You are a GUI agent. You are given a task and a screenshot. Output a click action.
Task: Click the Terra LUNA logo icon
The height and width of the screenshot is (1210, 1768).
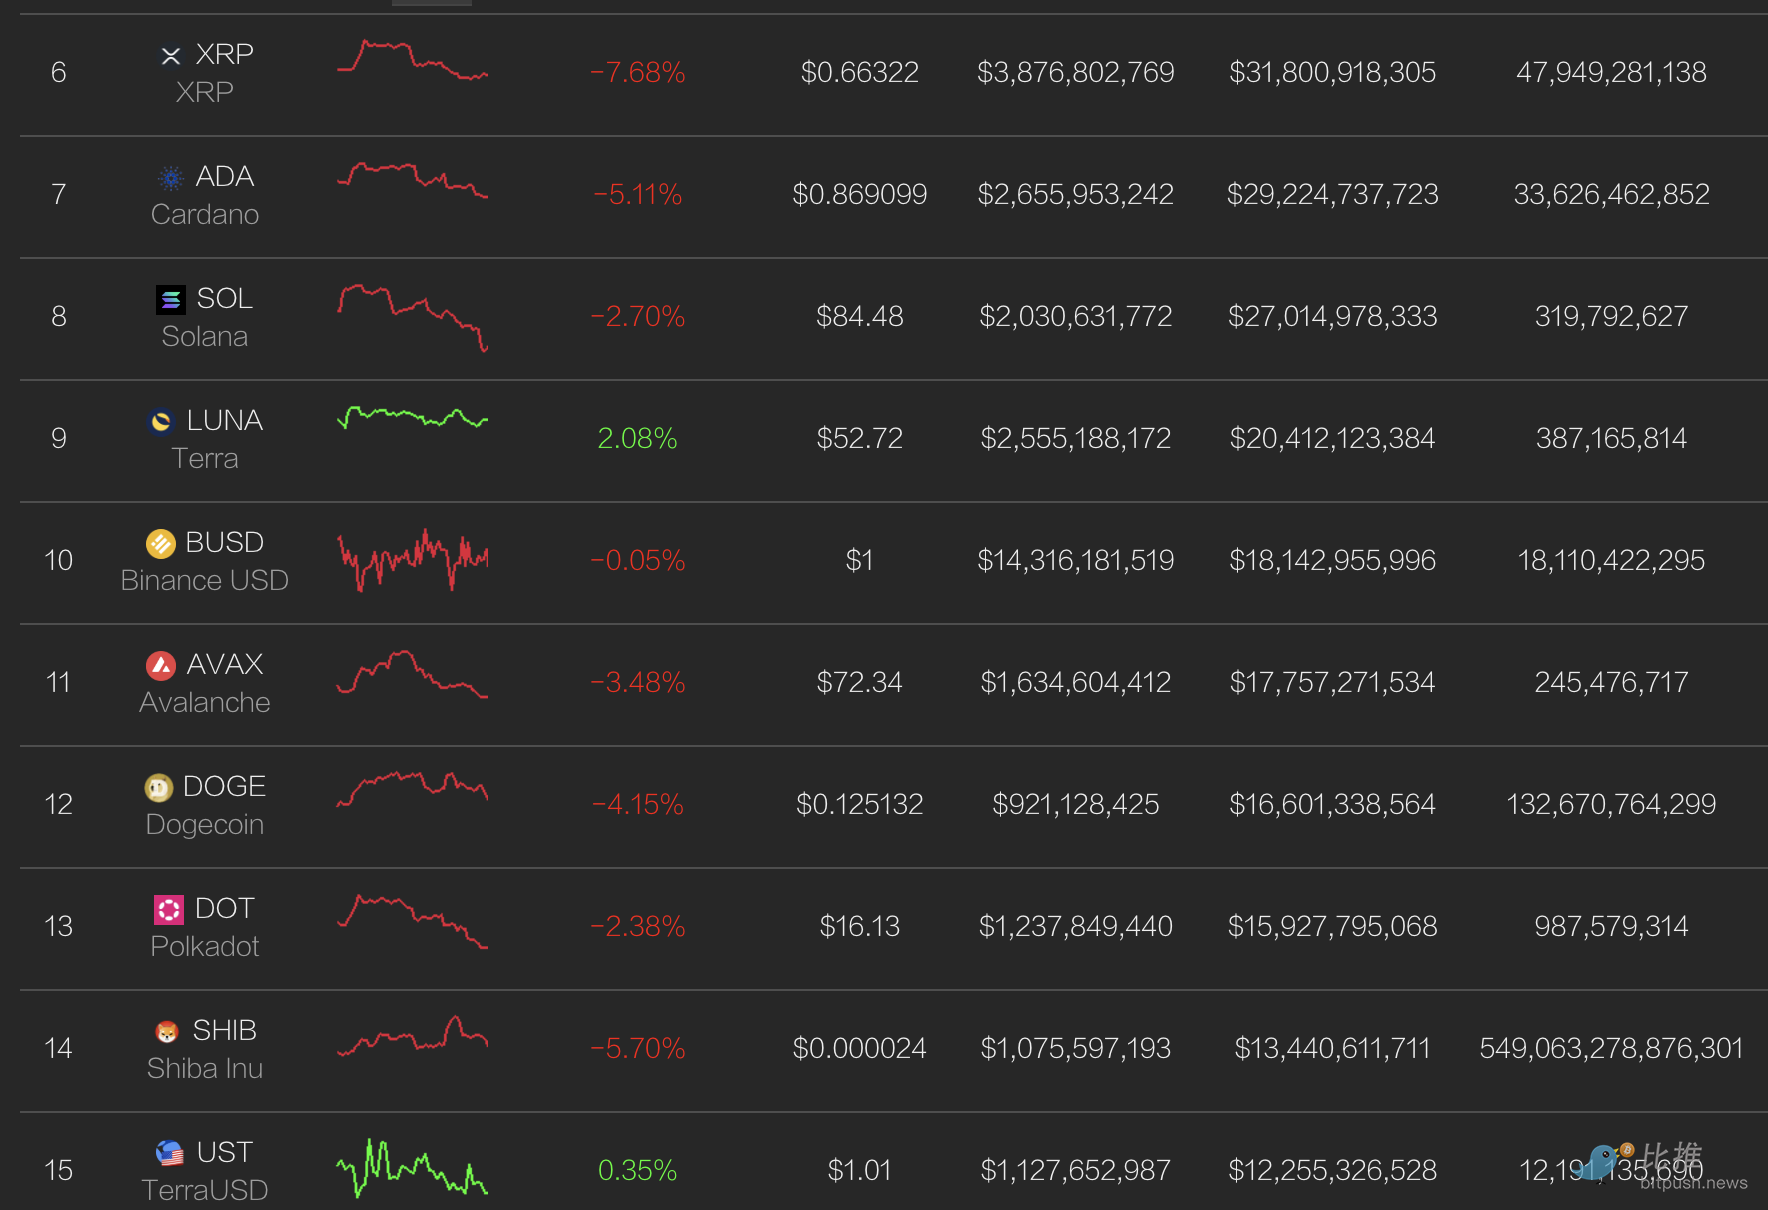pos(161,422)
